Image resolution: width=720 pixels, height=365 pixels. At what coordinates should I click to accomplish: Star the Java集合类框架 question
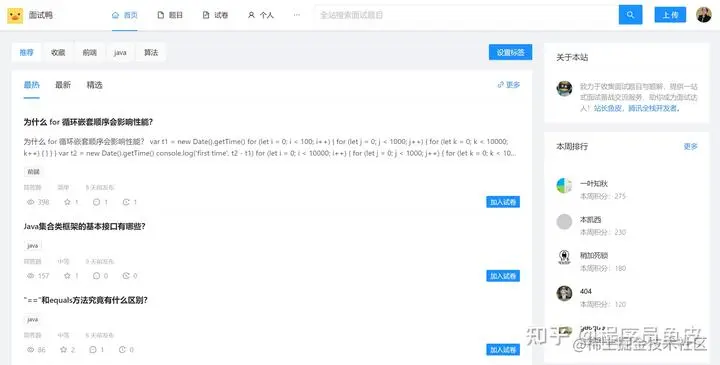[x=68, y=276]
